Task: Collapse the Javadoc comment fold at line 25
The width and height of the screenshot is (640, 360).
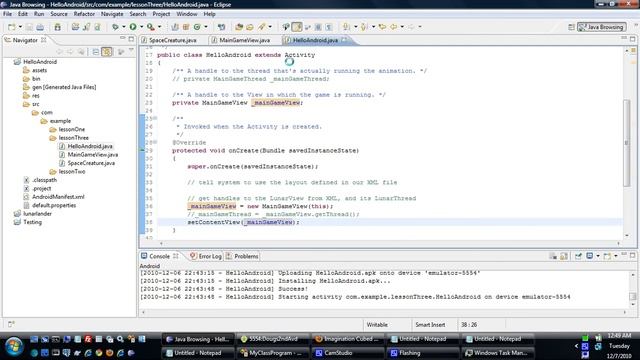Action: coord(155,118)
